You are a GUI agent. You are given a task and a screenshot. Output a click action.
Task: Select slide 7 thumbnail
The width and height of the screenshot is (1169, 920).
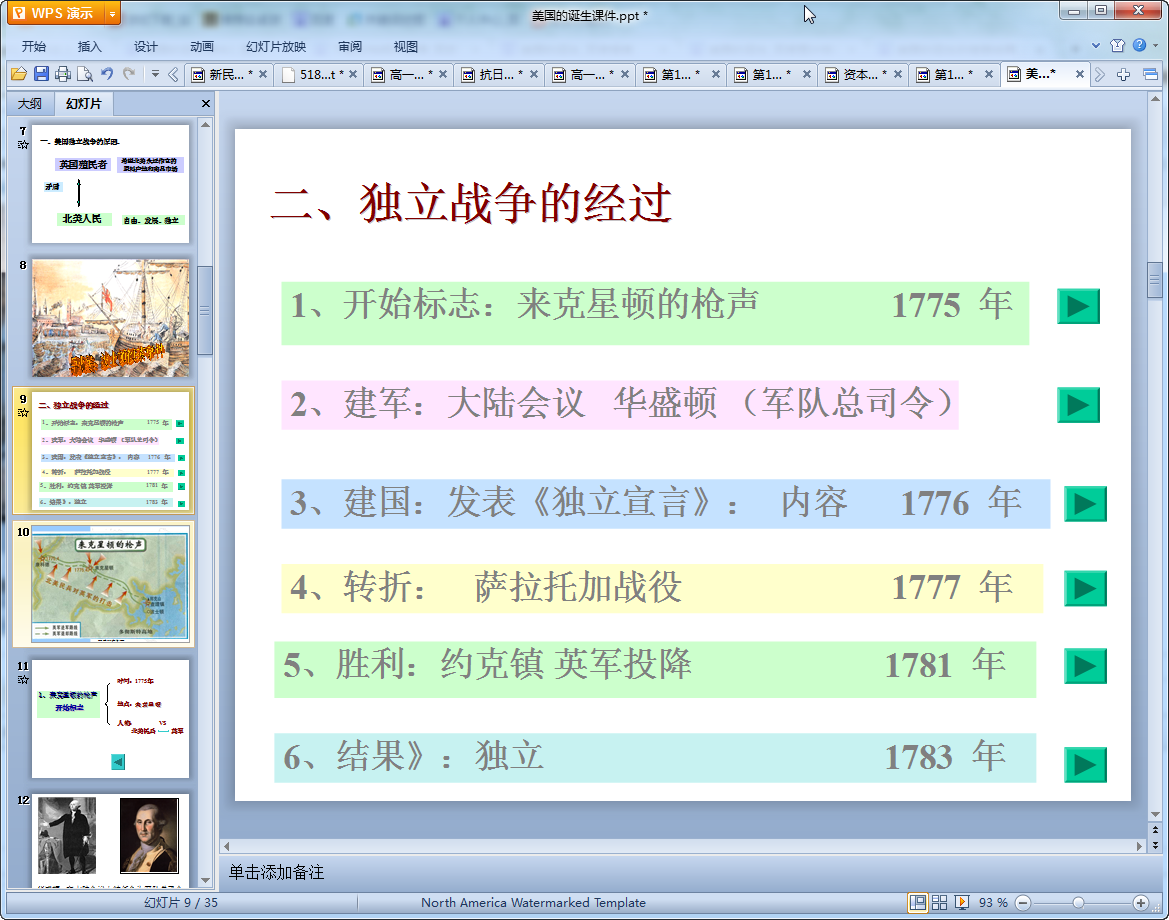110,184
